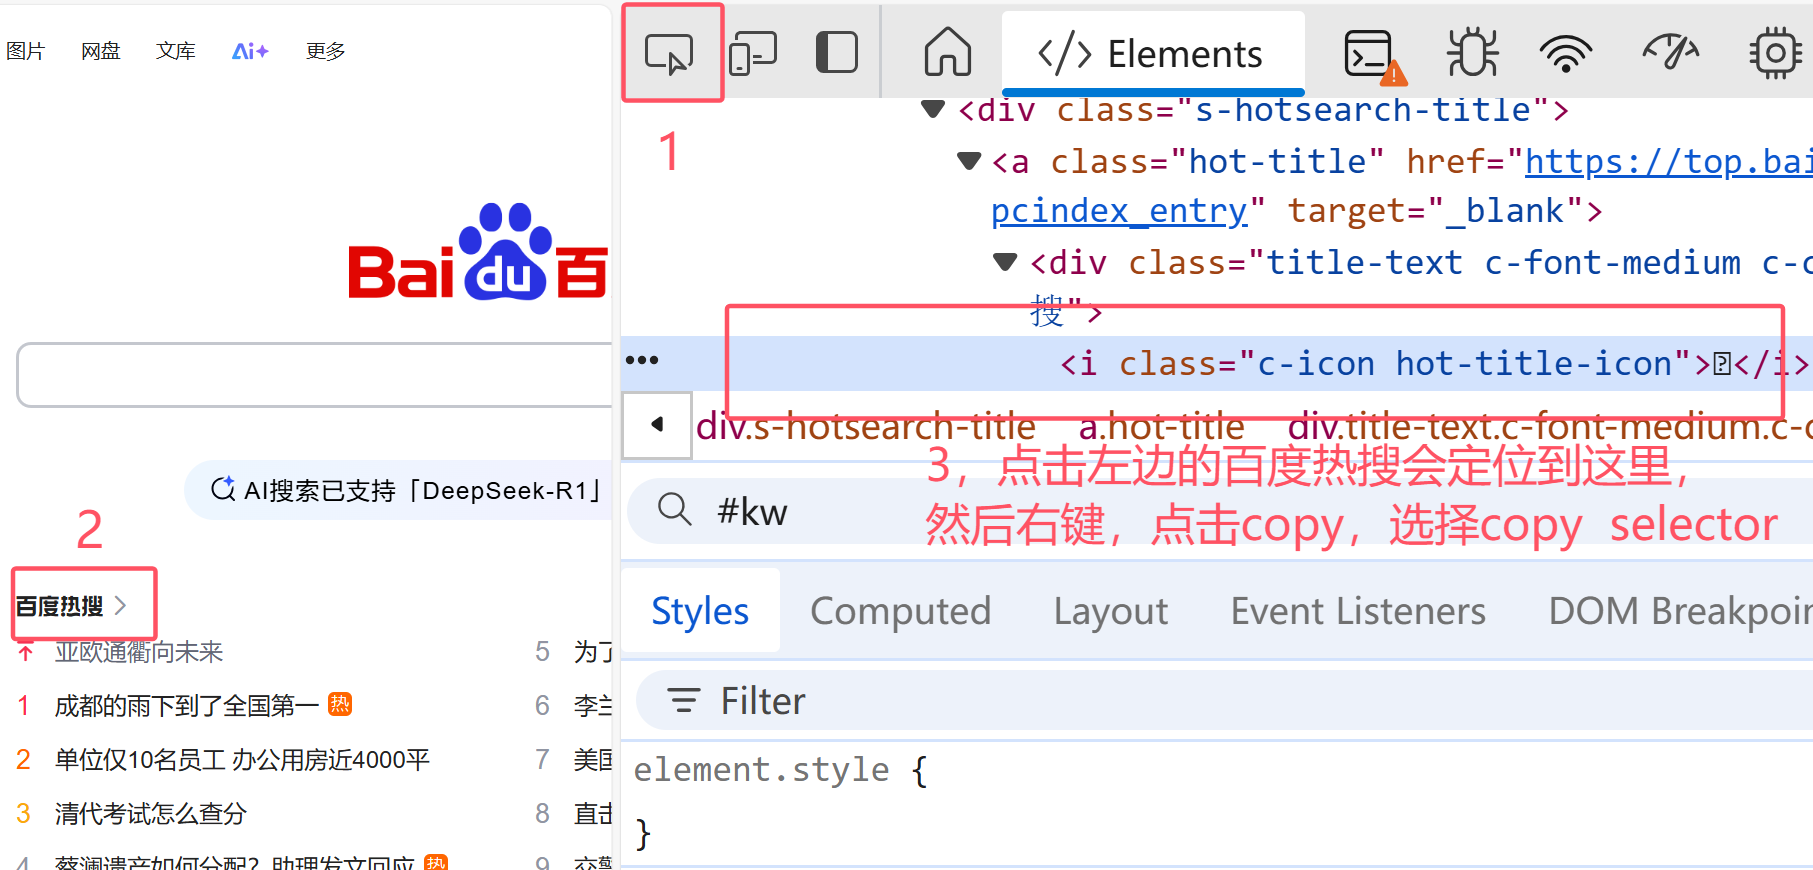Toggle device emulation mode icon
Viewport: 1813px width, 870px height.
753,53
